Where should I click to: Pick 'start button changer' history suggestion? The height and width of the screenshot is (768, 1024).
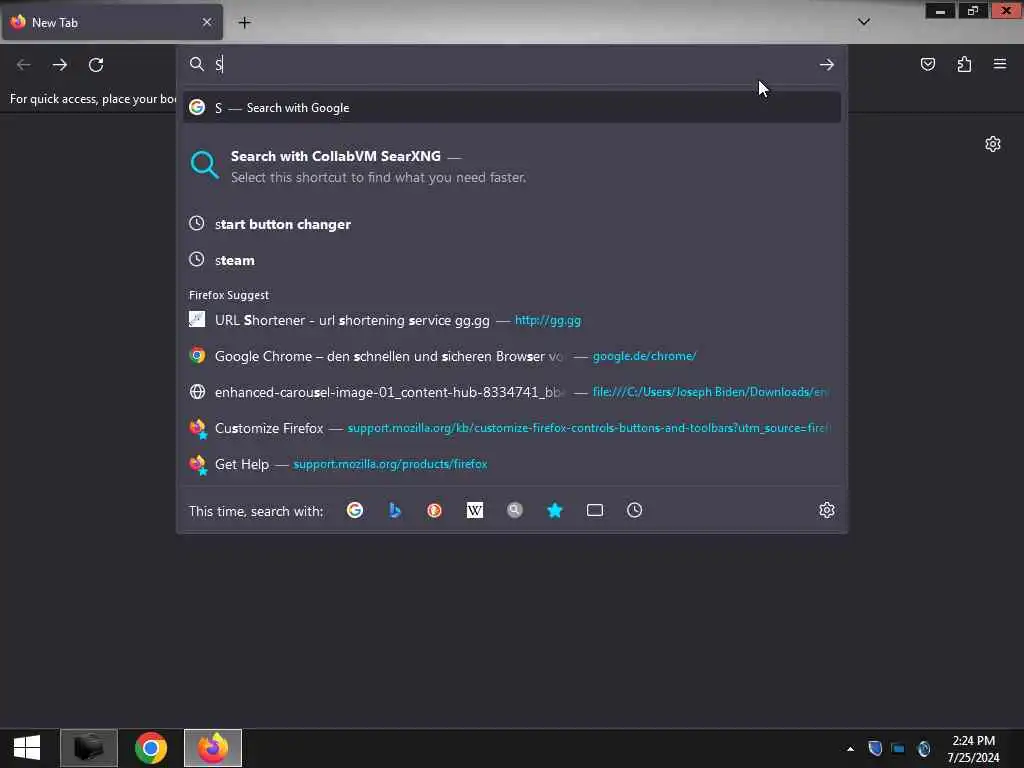tap(512, 224)
